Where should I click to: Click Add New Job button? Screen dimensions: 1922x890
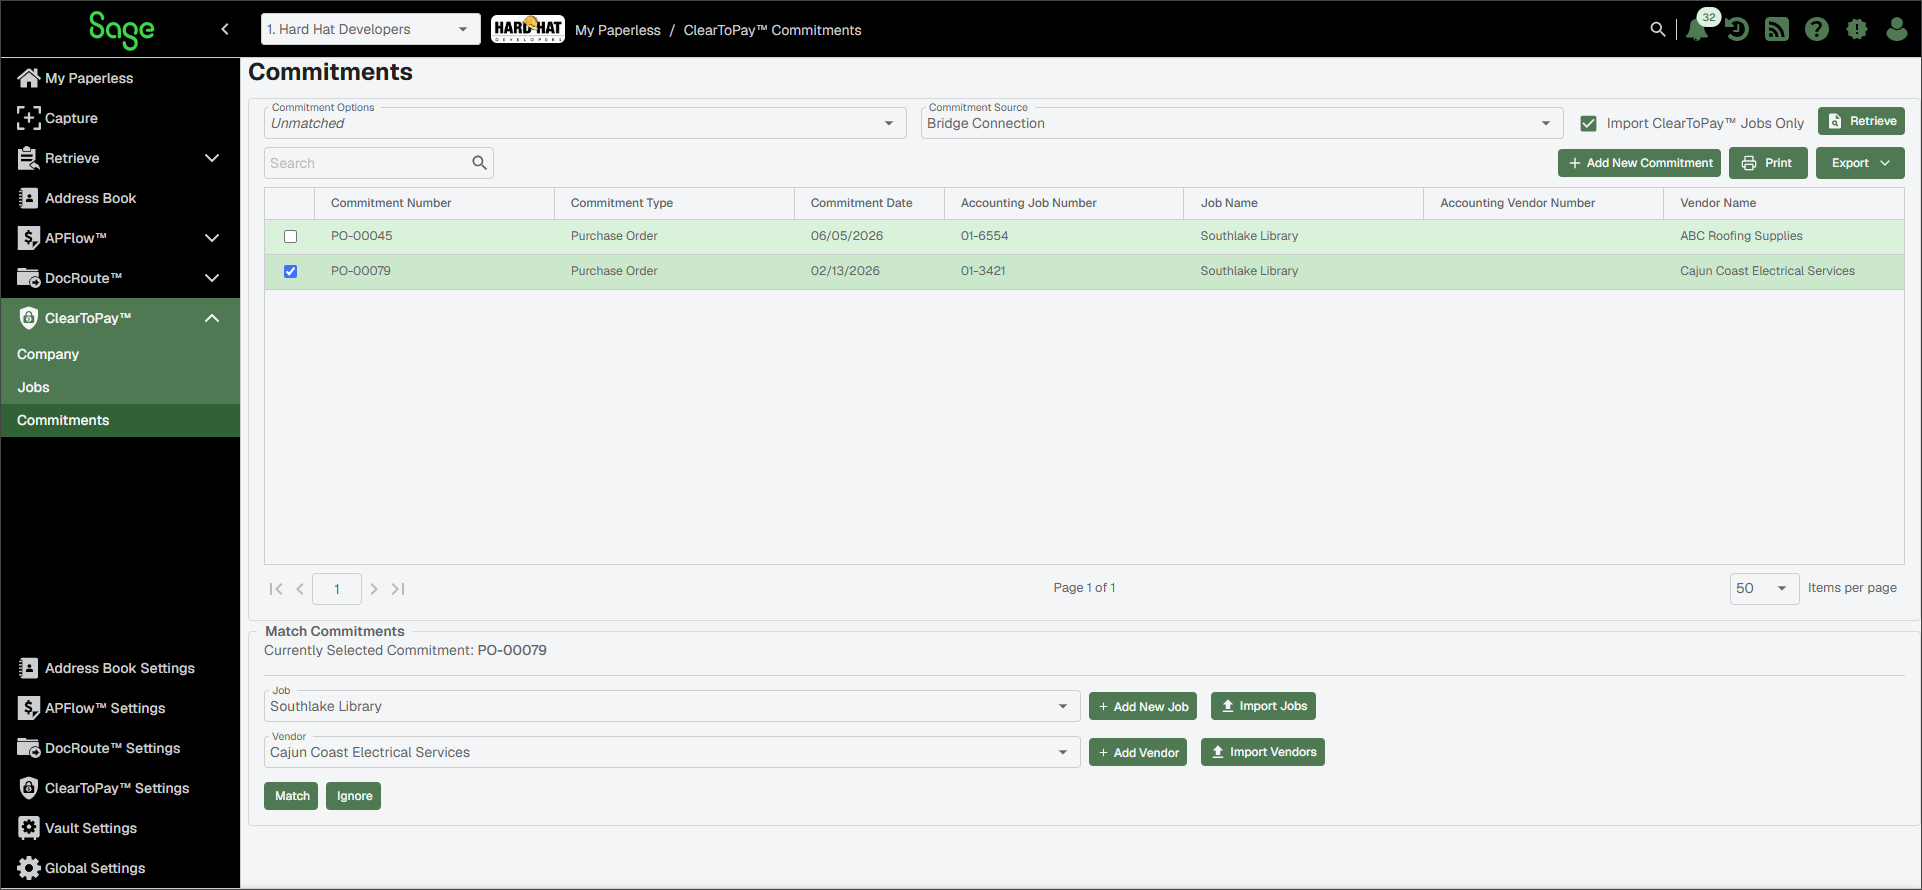click(x=1143, y=706)
